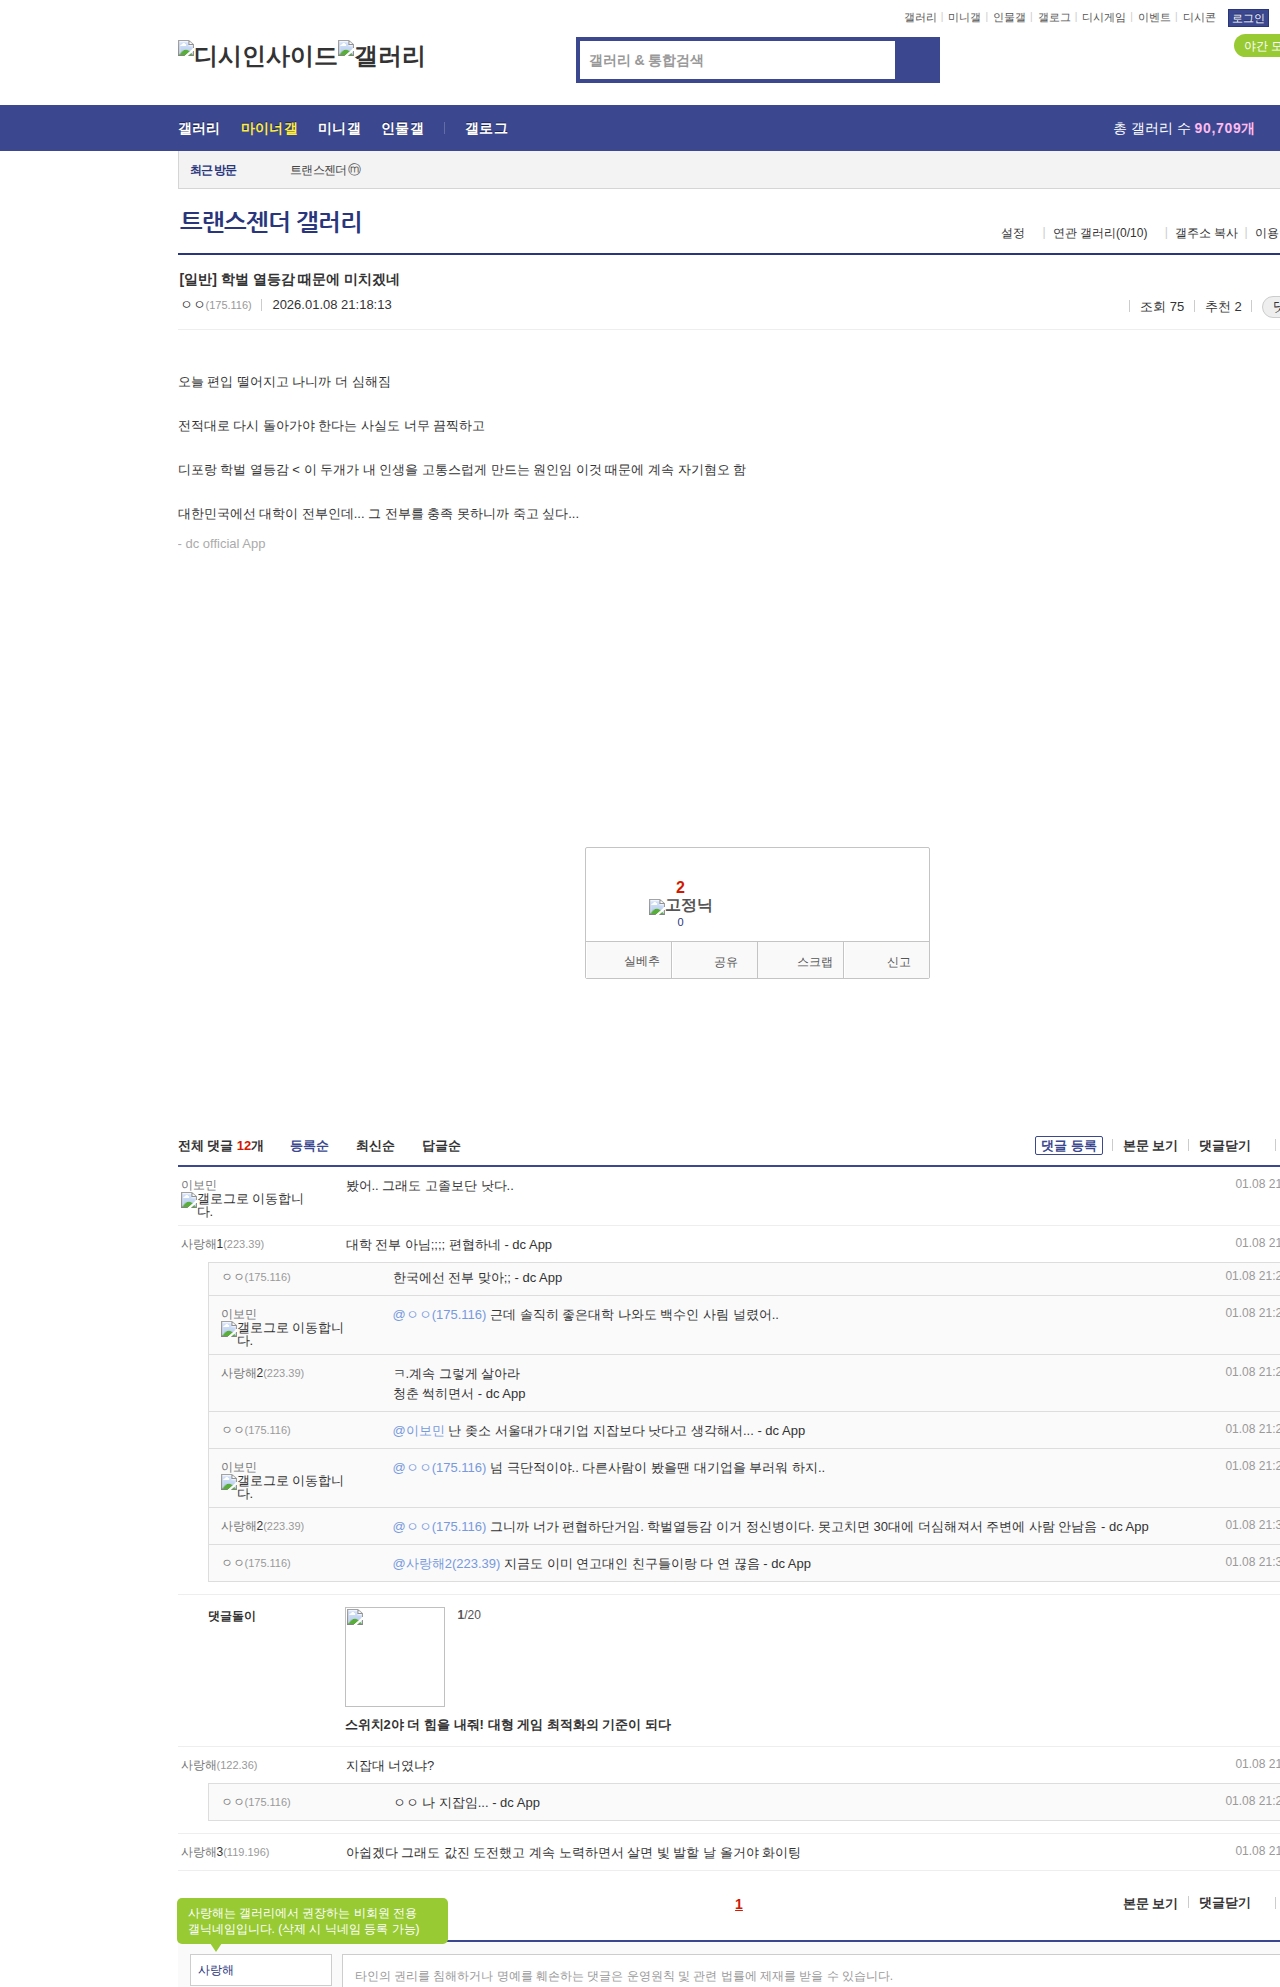Expand 연관 갤러리(0/10) list
The image size is (1280, 1987).
pos(1100,233)
